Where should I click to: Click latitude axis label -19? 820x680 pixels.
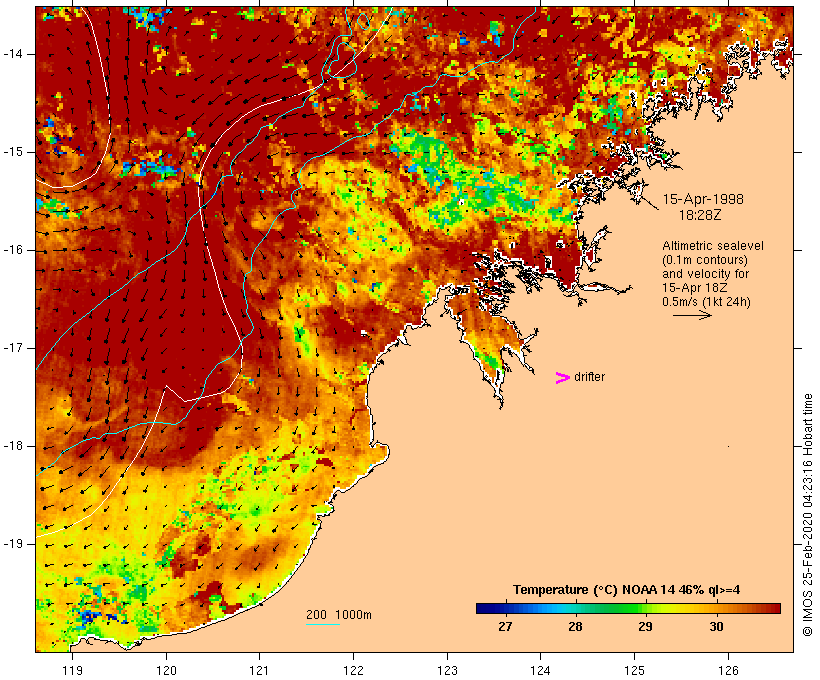(13, 544)
